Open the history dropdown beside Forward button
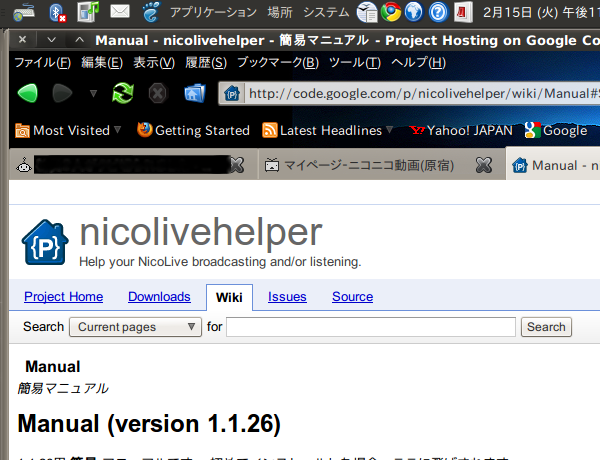600x460 pixels. pyautogui.click(x=93, y=93)
